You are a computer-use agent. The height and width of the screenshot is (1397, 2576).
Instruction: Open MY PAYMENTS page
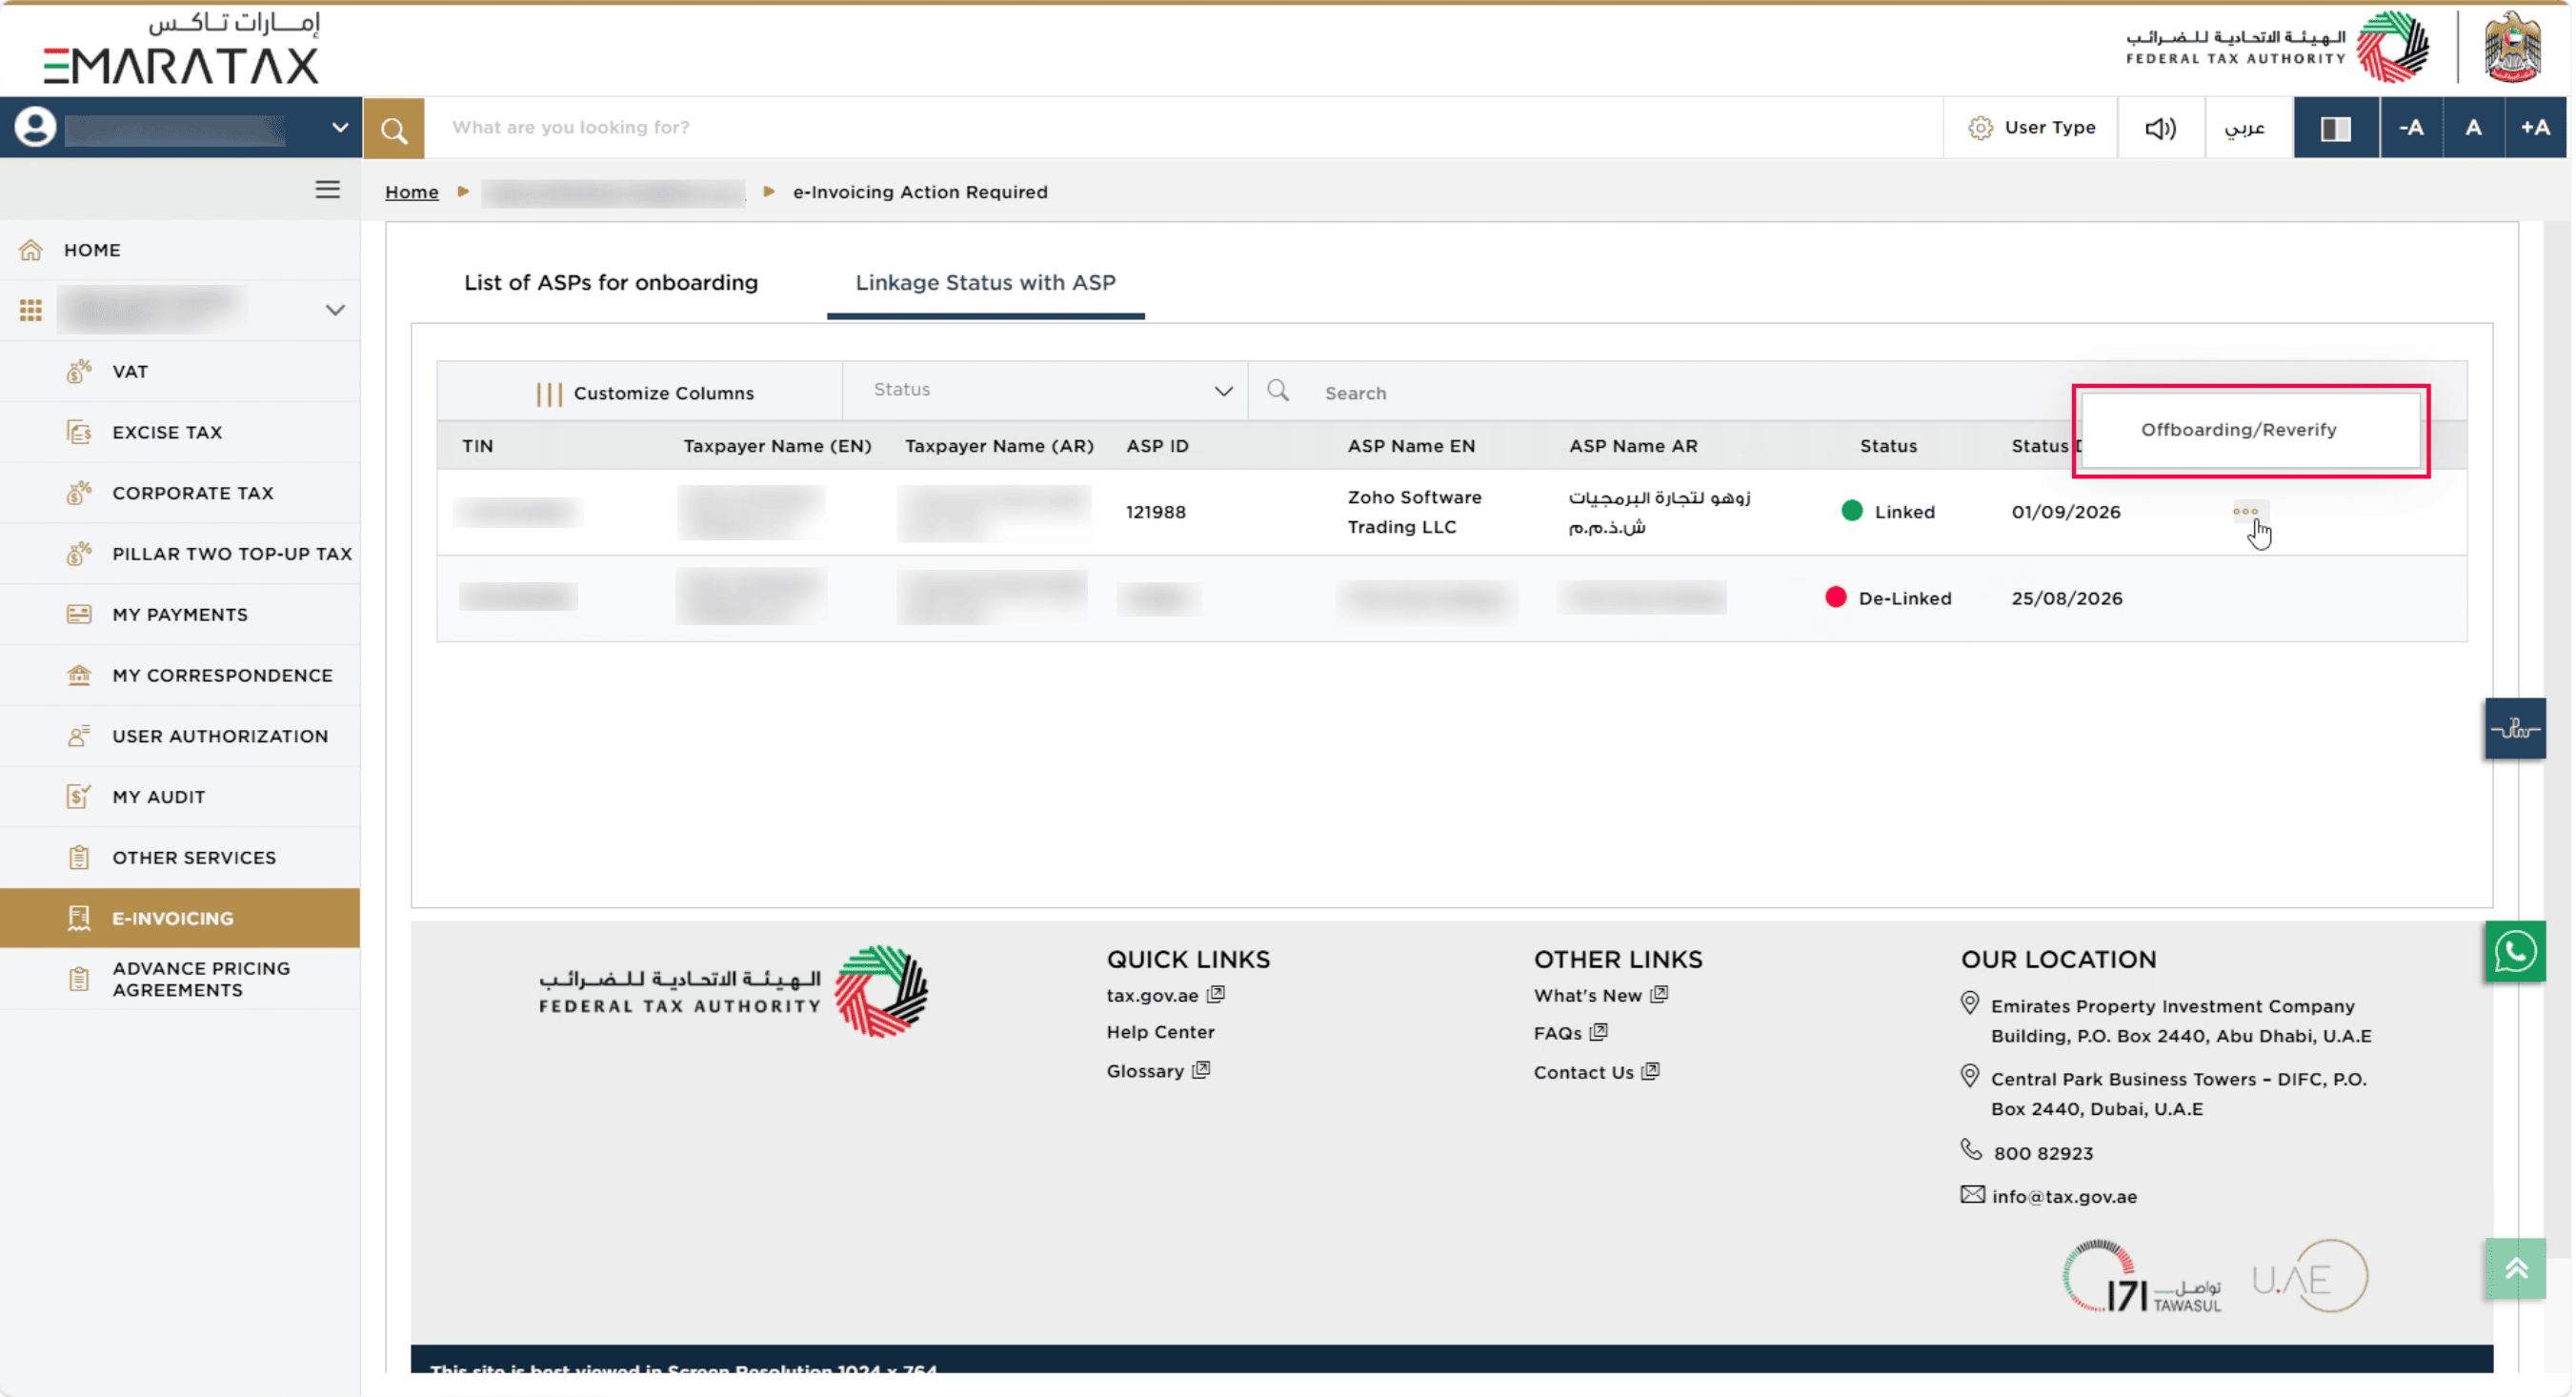point(180,615)
